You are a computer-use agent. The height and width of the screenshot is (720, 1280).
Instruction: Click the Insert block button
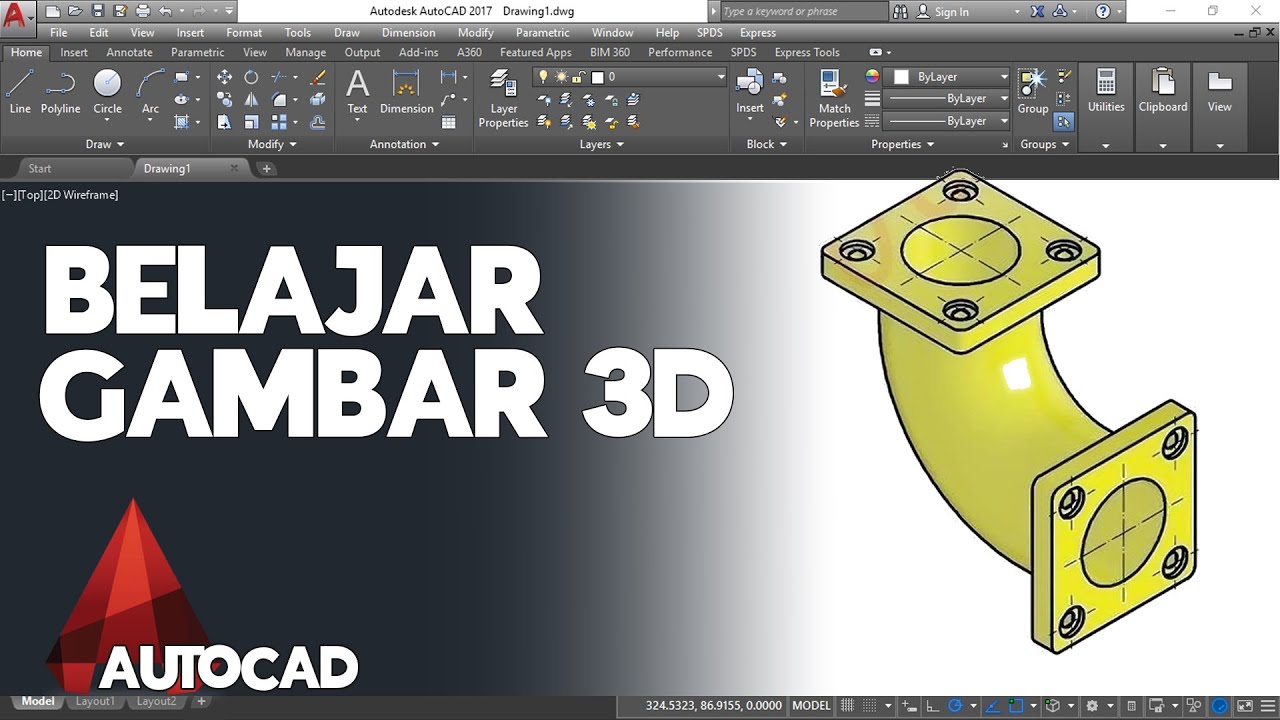[750, 92]
